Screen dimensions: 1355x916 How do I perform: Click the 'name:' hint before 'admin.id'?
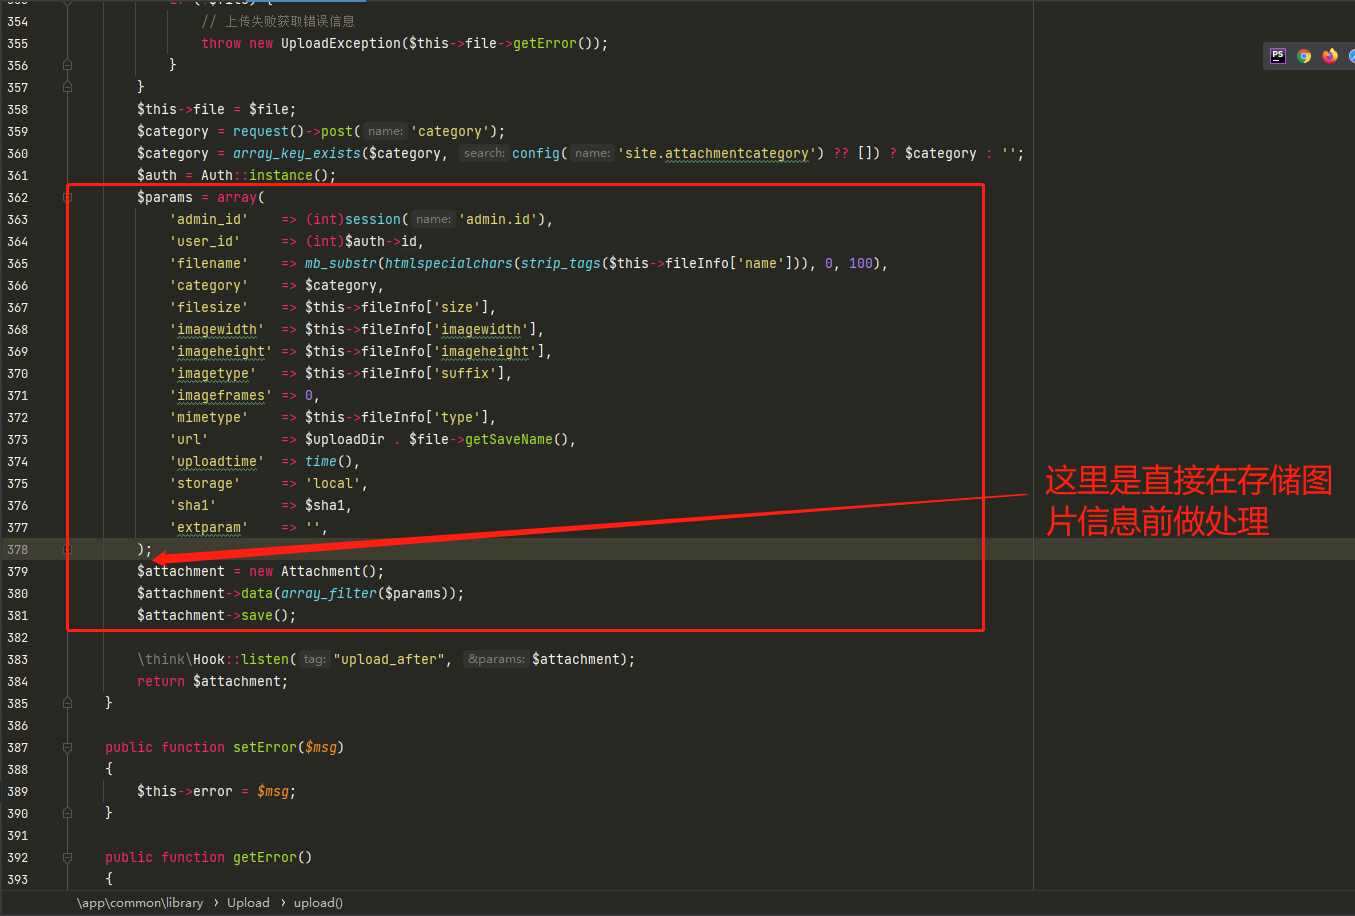point(433,219)
